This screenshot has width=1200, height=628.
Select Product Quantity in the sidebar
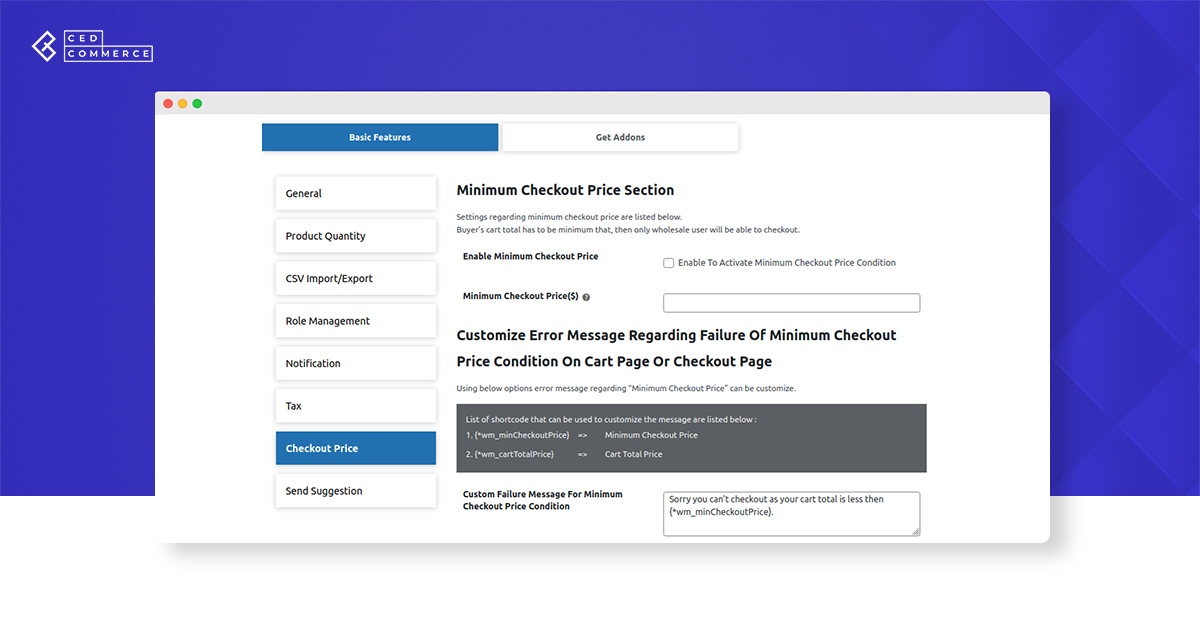point(356,236)
